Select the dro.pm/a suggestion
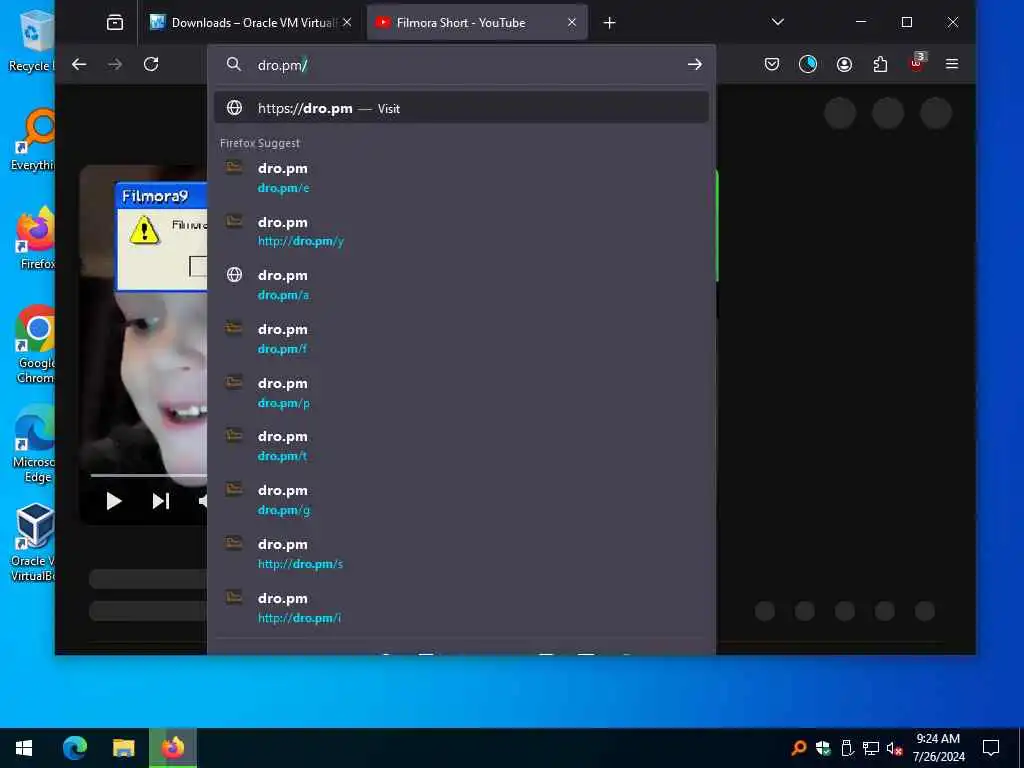This screenshot has height=768, width=1024. coord(462,285)
